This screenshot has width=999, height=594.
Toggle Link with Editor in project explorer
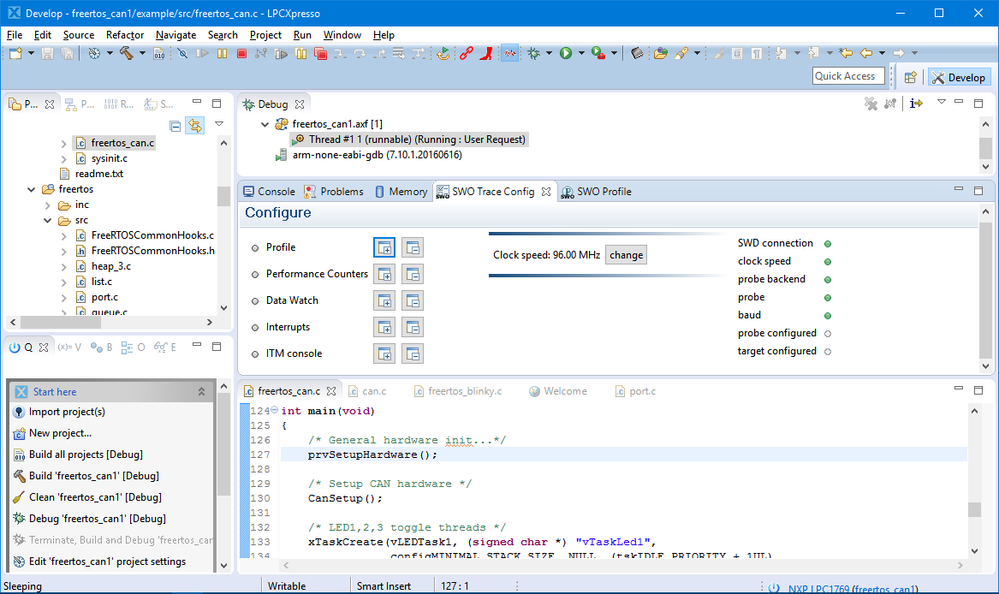coord(195,125)
